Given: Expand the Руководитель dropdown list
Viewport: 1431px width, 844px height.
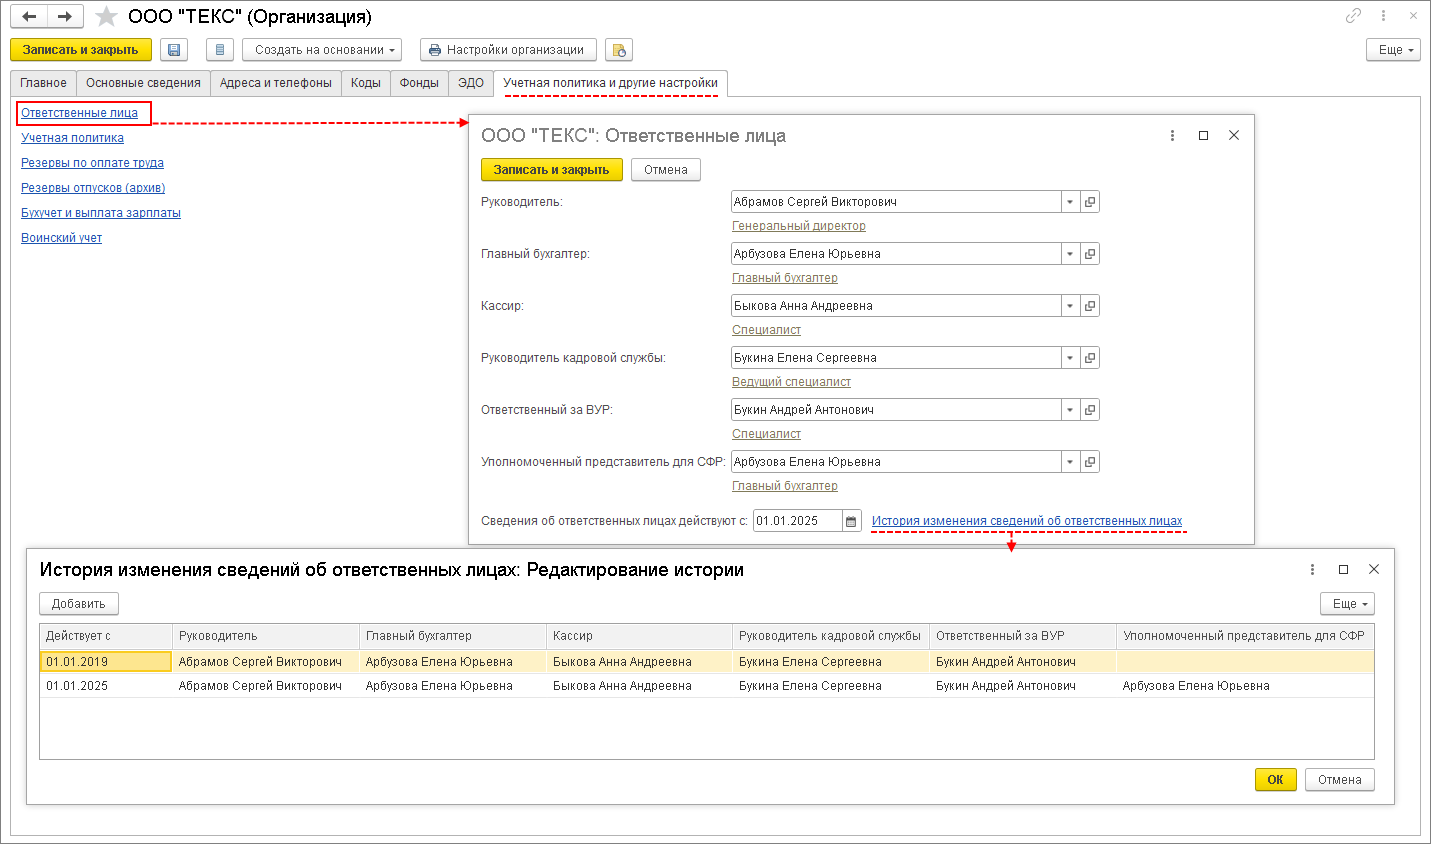Looking at the screenshot, I should [1070, 202].
